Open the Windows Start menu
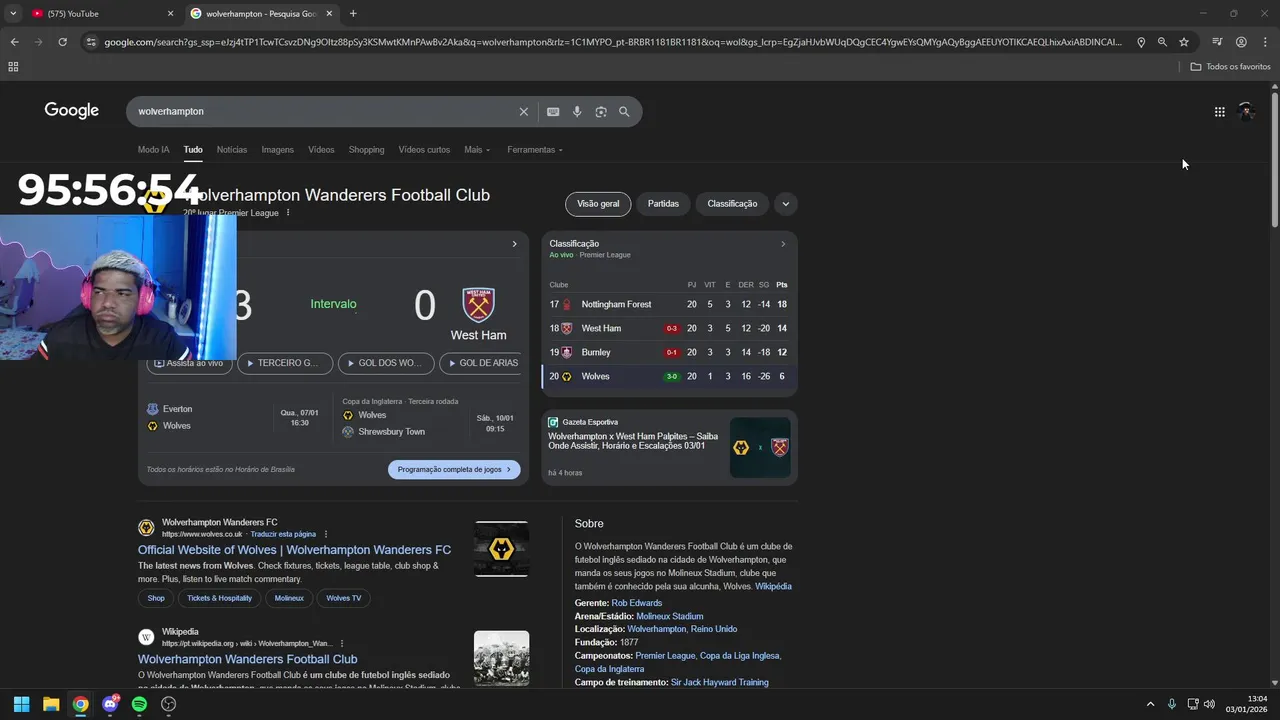The image size is (1280, 720). tap(21, 704)
